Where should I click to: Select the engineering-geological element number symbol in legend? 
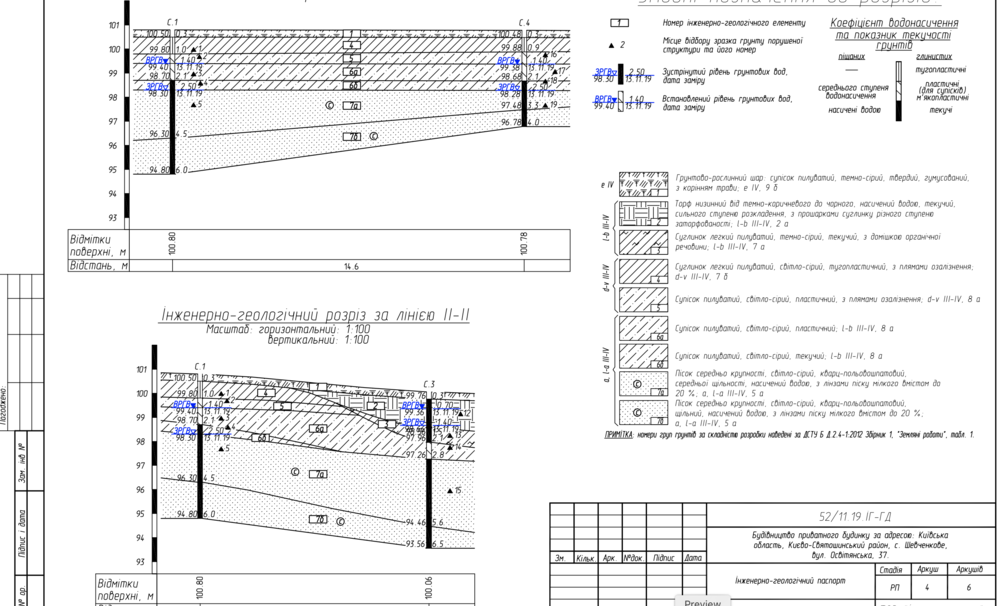[621, 22]
